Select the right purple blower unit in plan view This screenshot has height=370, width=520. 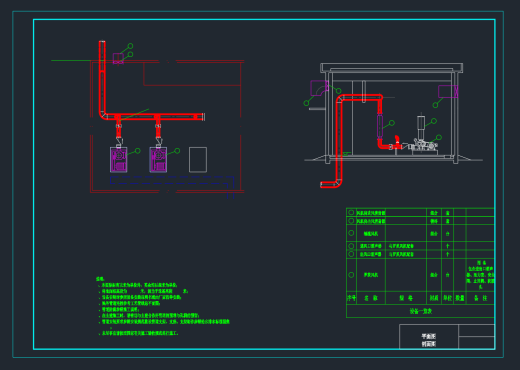[158, 160]
